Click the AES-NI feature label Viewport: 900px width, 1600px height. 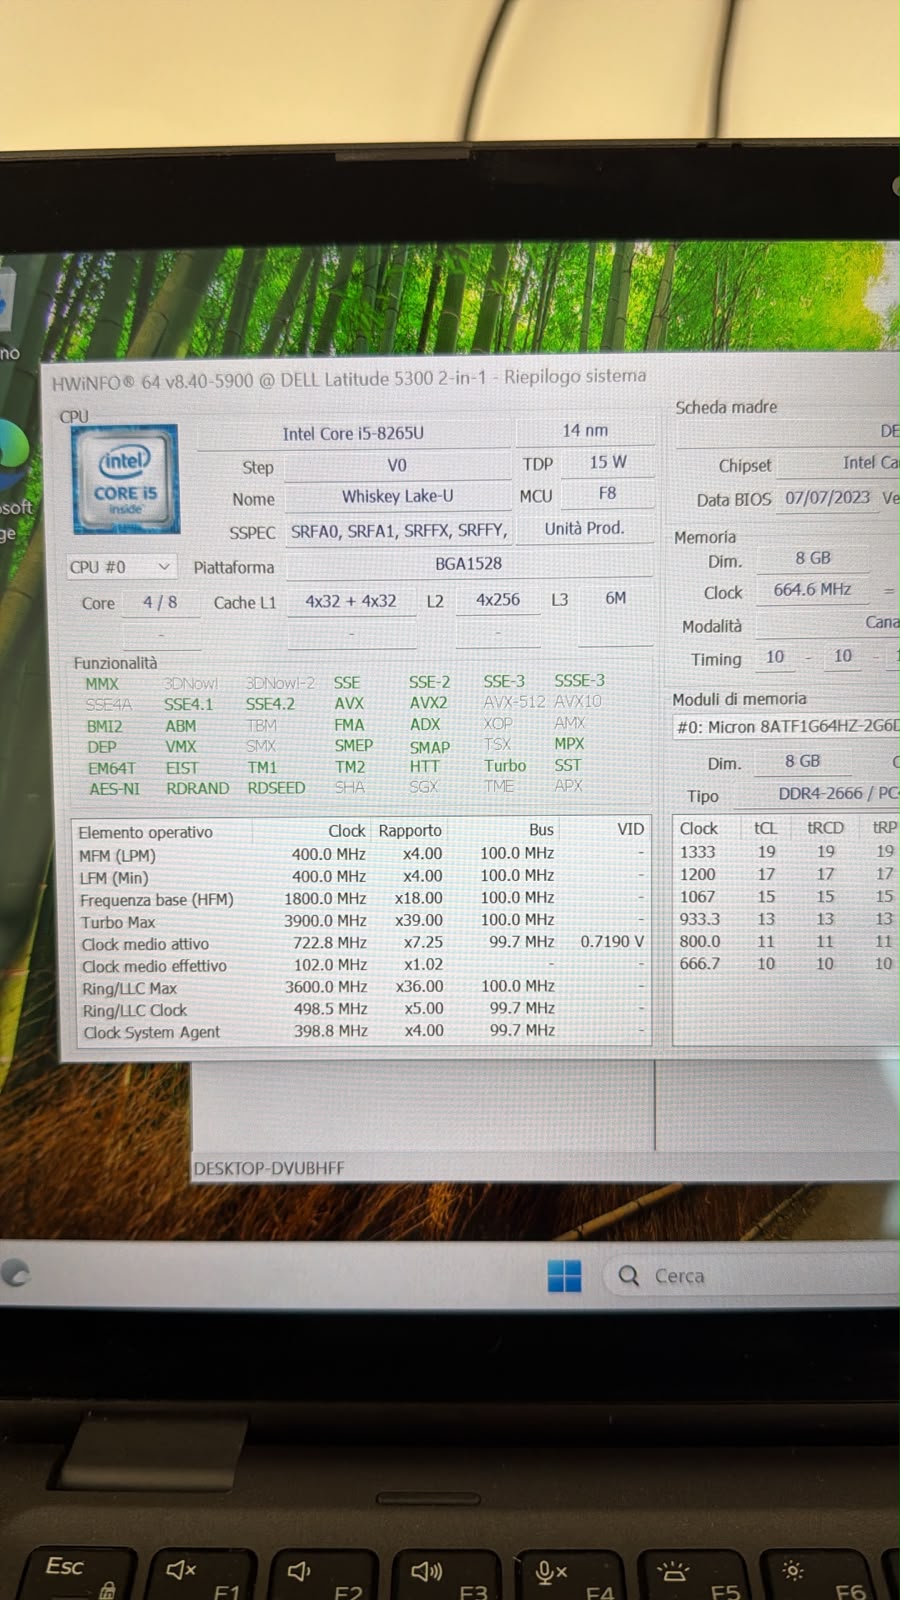pyautogui.click(x=115, y=789)
